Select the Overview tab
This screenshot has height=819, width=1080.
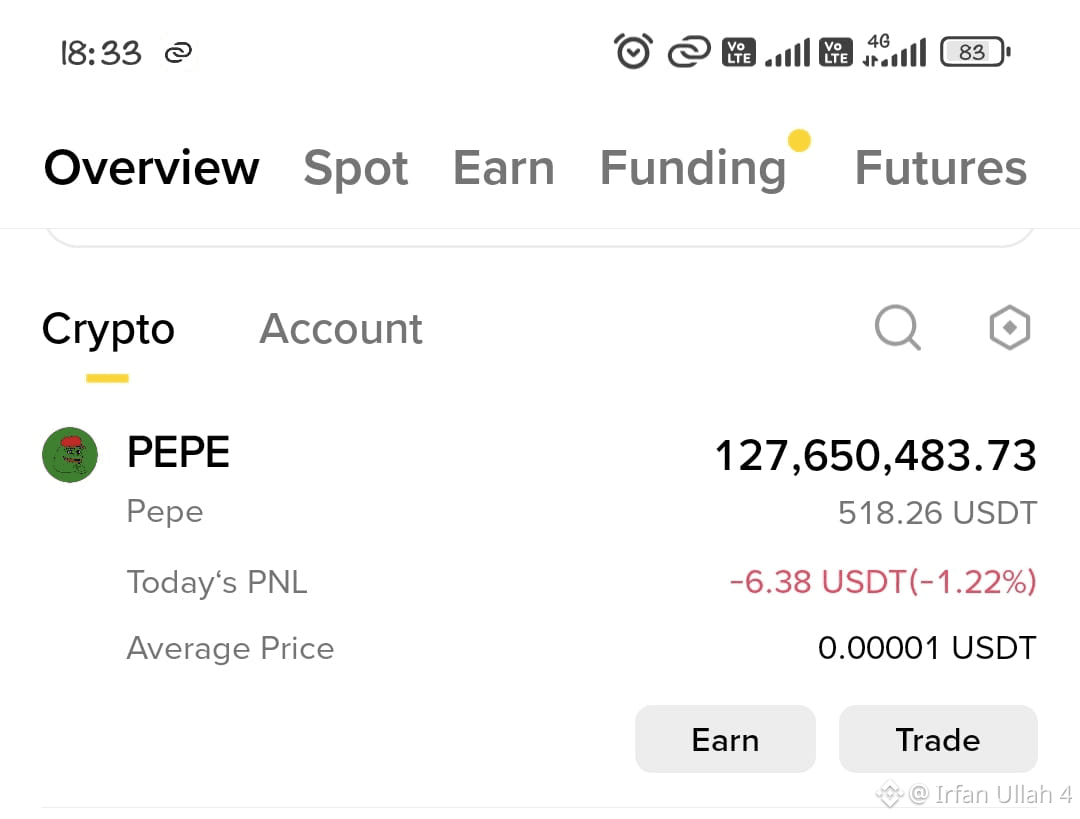(152, 168)
